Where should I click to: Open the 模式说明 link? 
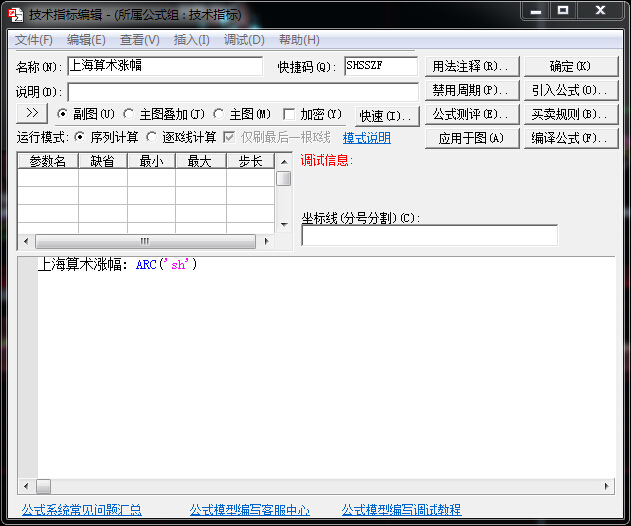(x=367, y=138)
